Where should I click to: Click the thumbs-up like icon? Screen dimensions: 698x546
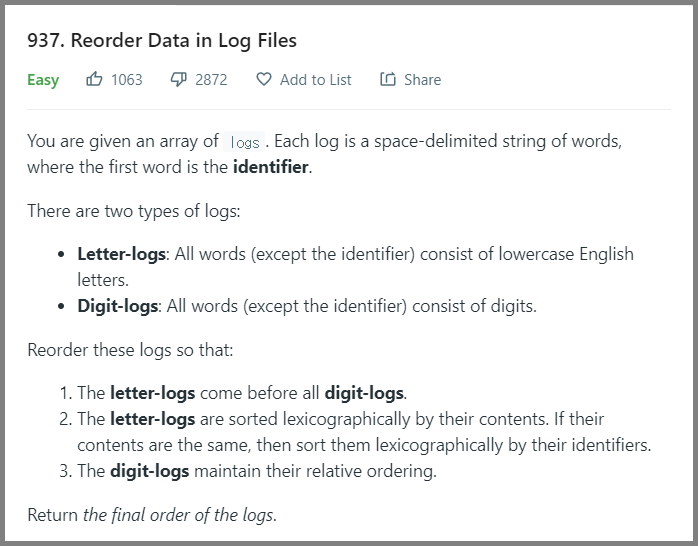pyautogui.click(x=94, y=79)
